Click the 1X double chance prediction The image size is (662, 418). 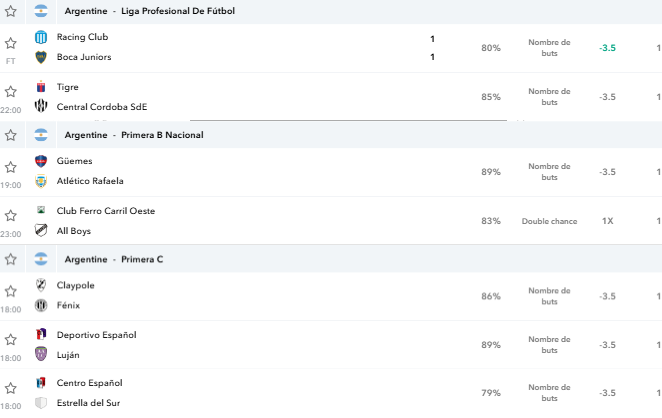[x=608, y=221]
